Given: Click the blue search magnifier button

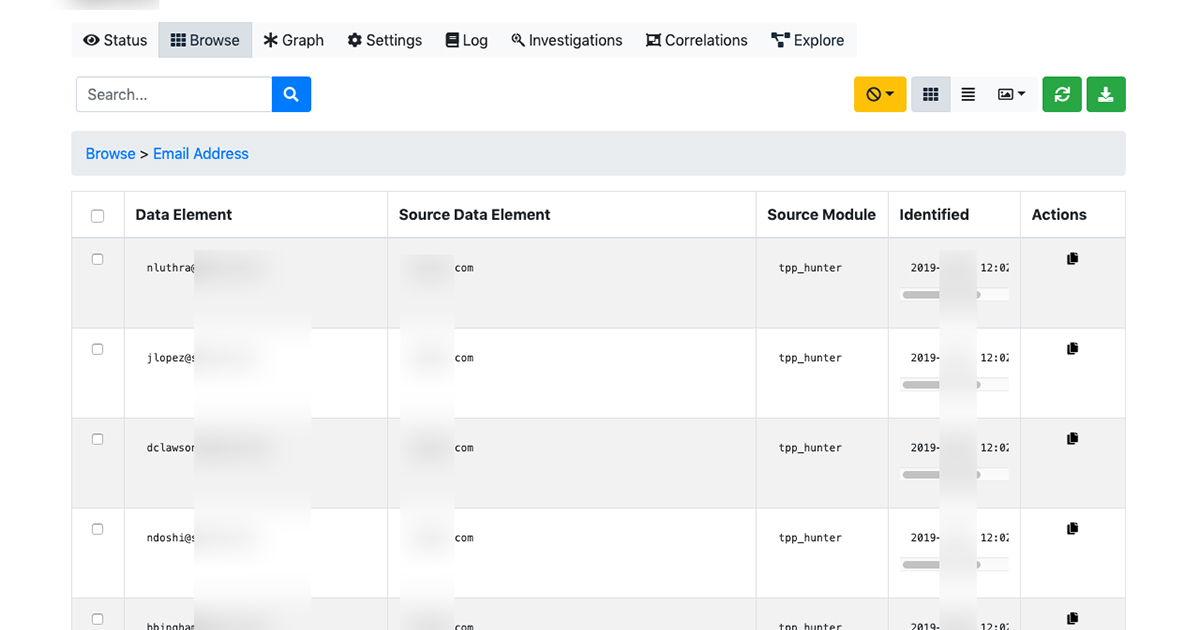Looking at the screenshot, I should pyautogui.click(x=291, y=94).
